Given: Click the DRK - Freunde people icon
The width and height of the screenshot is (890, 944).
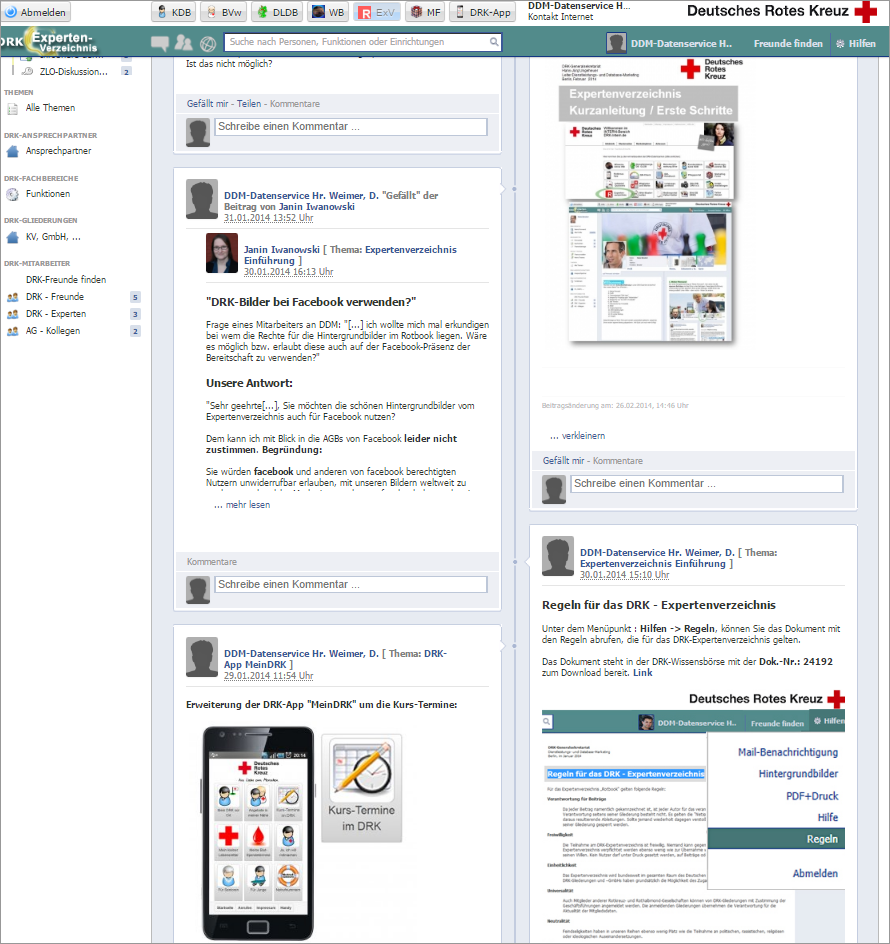Looking at the screenshot, I should pos(13,297).
